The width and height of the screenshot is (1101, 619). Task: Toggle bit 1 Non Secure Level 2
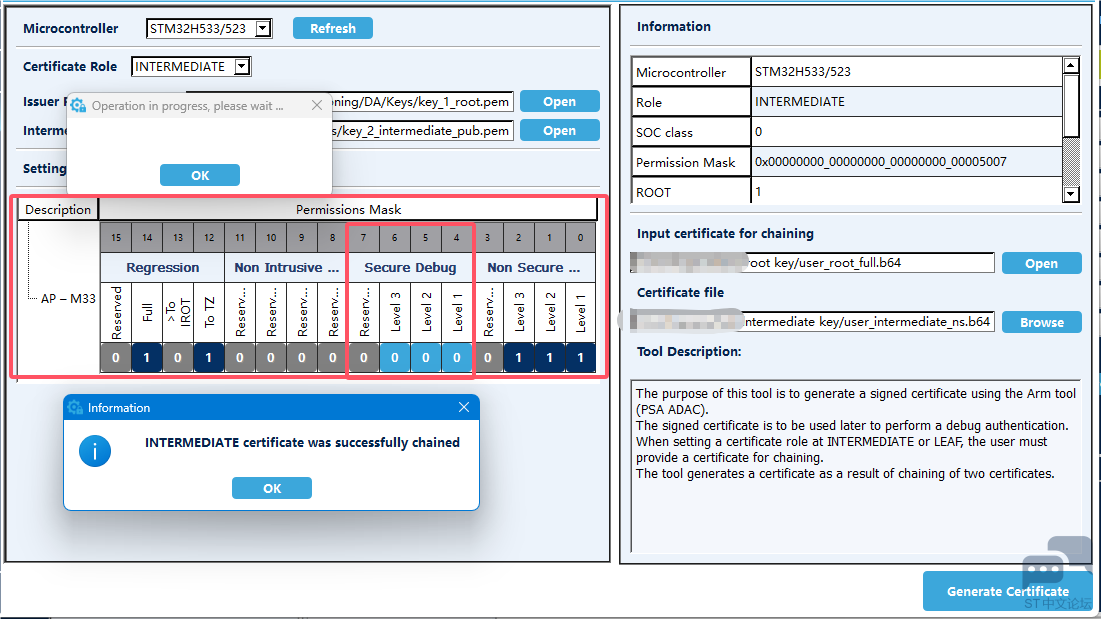[x=549, y=357]
